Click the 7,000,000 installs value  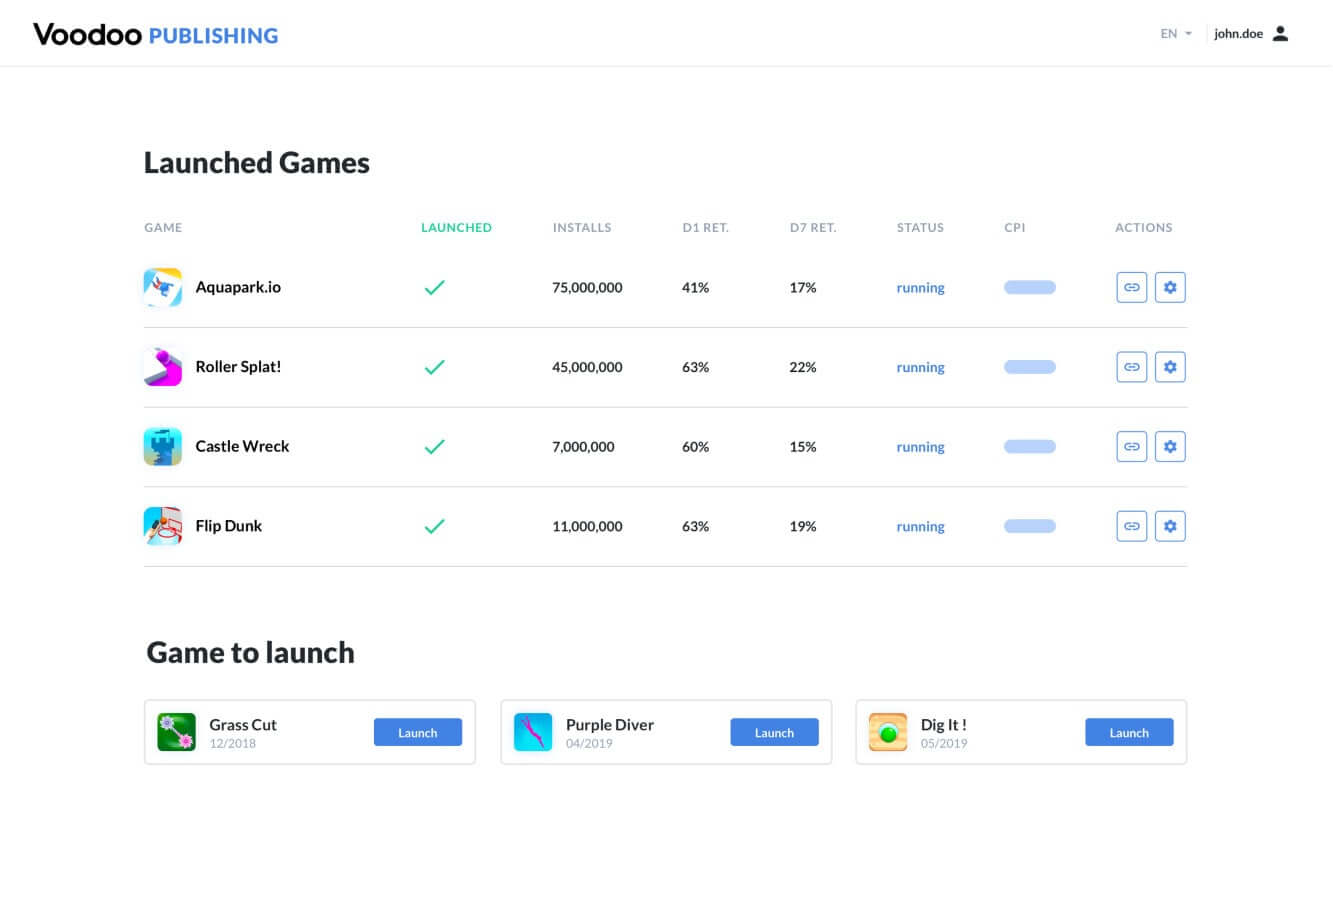(583, 447)
